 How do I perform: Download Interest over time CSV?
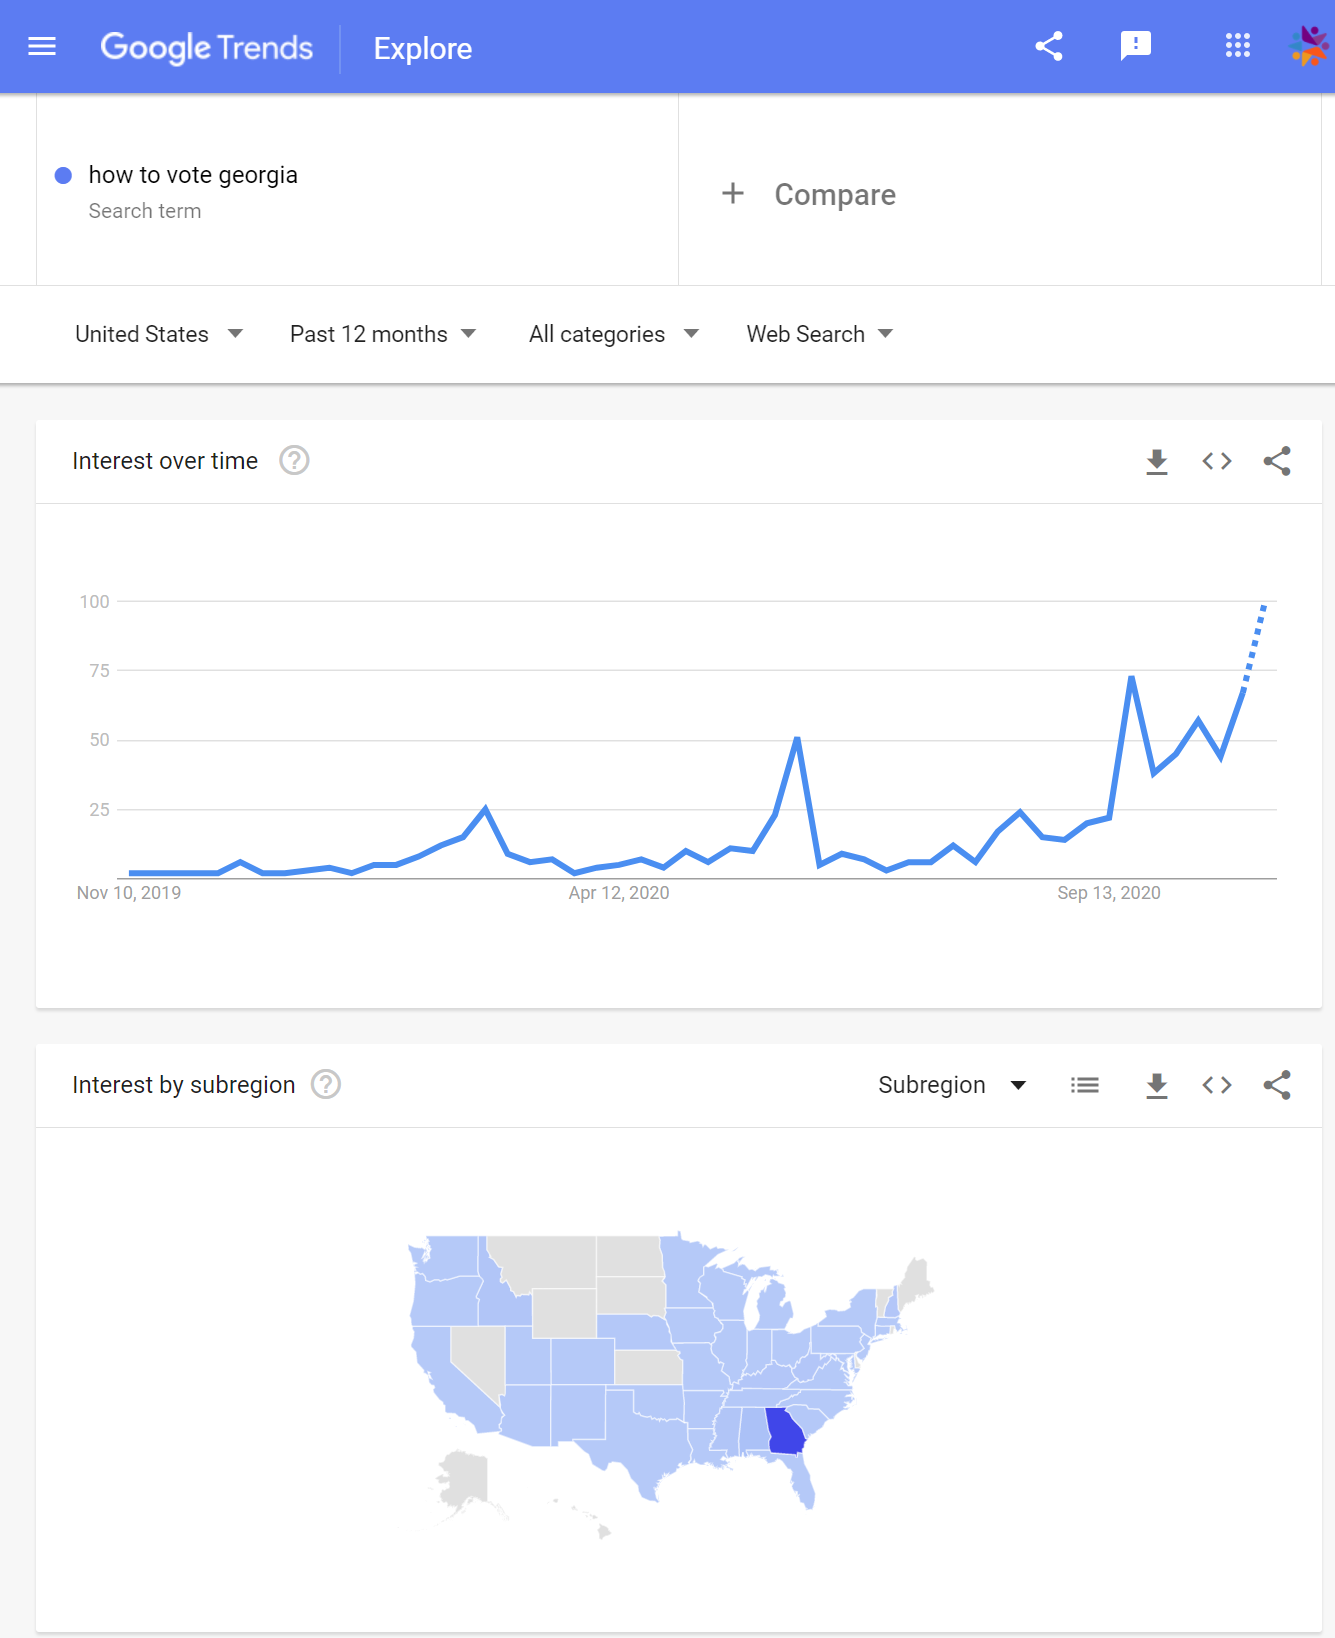tap(1157, 461)
